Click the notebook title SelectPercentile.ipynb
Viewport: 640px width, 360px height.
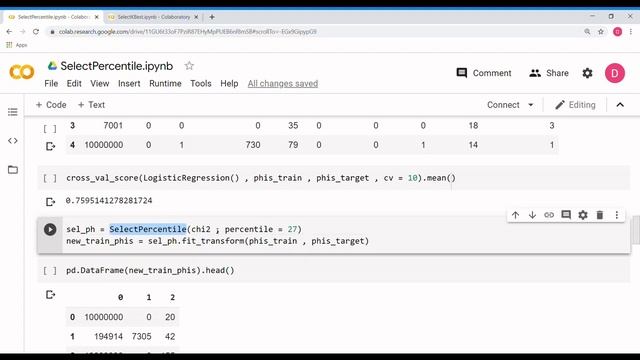(x=117, y=66)
